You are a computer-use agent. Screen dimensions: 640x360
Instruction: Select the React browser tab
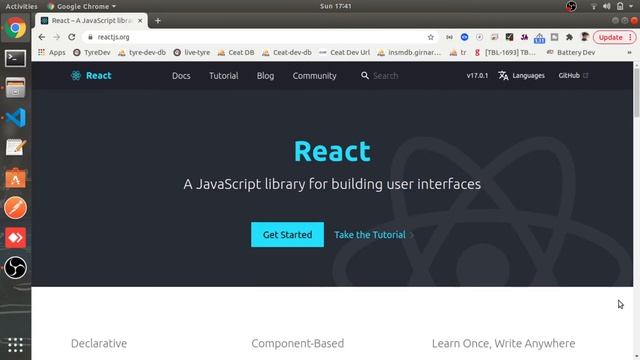coord(91,20)
